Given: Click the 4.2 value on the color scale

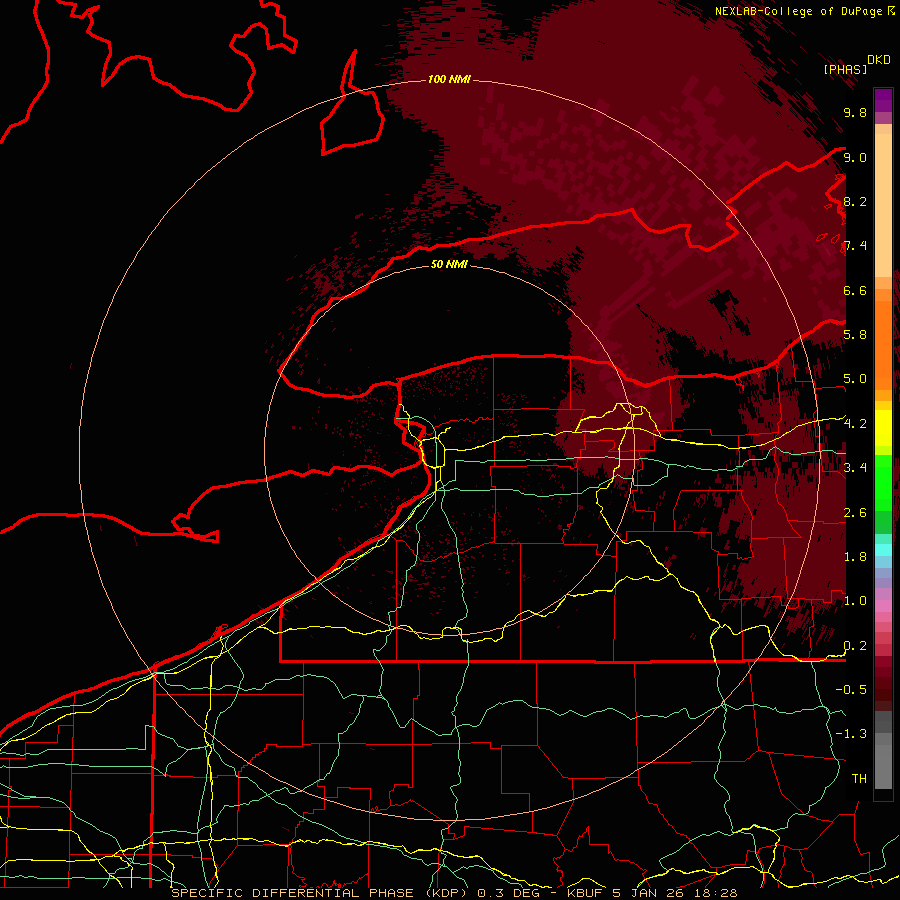Looking at the screenshot, I should coord(855,424).
